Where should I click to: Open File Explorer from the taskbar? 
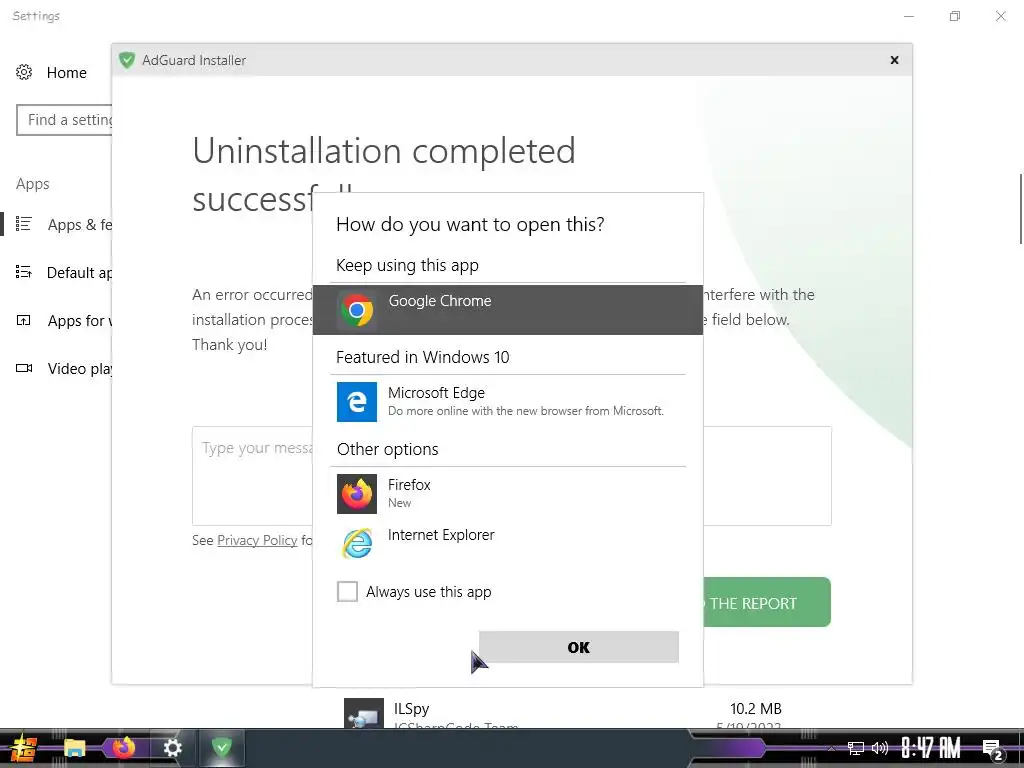[75, 748]
